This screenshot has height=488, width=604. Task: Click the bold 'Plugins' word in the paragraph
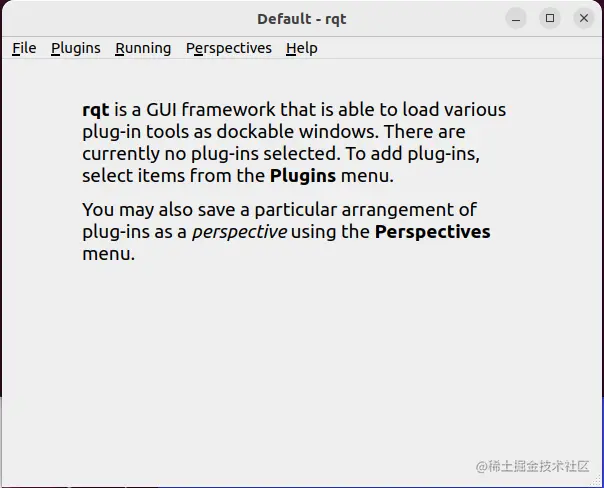(x=303, y=176)
